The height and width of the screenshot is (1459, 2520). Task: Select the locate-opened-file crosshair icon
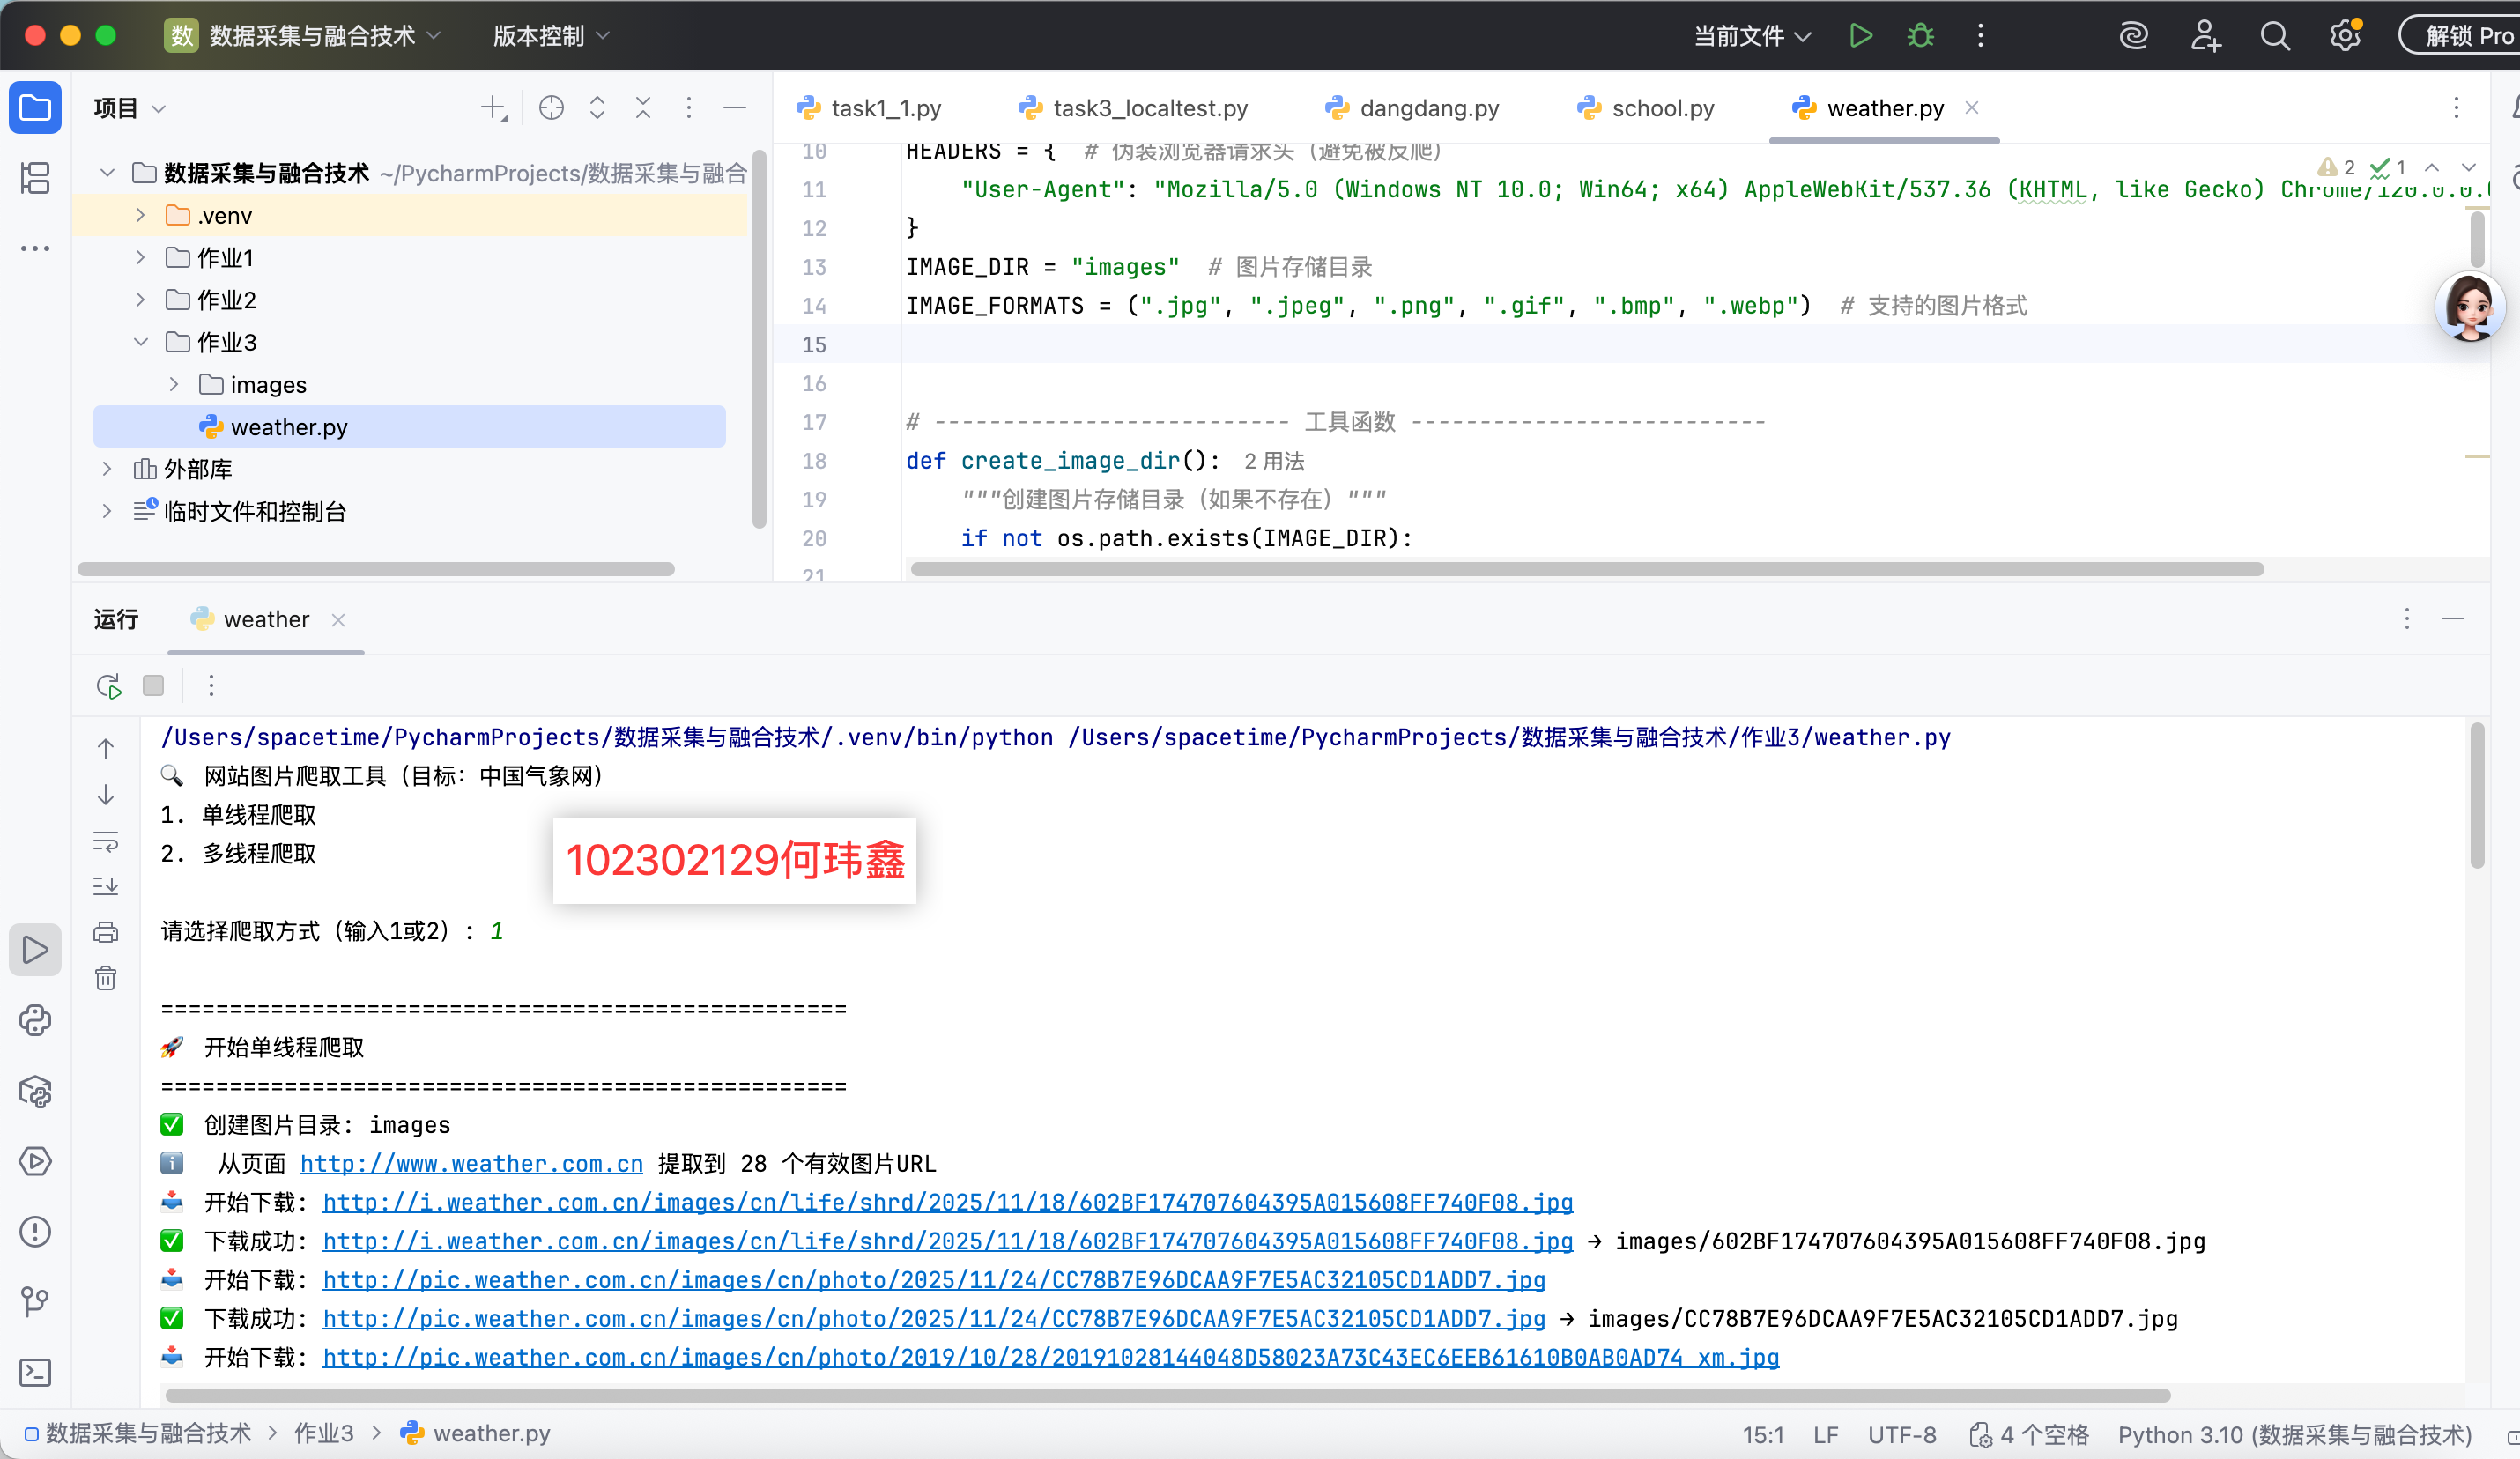click(551, 108)
